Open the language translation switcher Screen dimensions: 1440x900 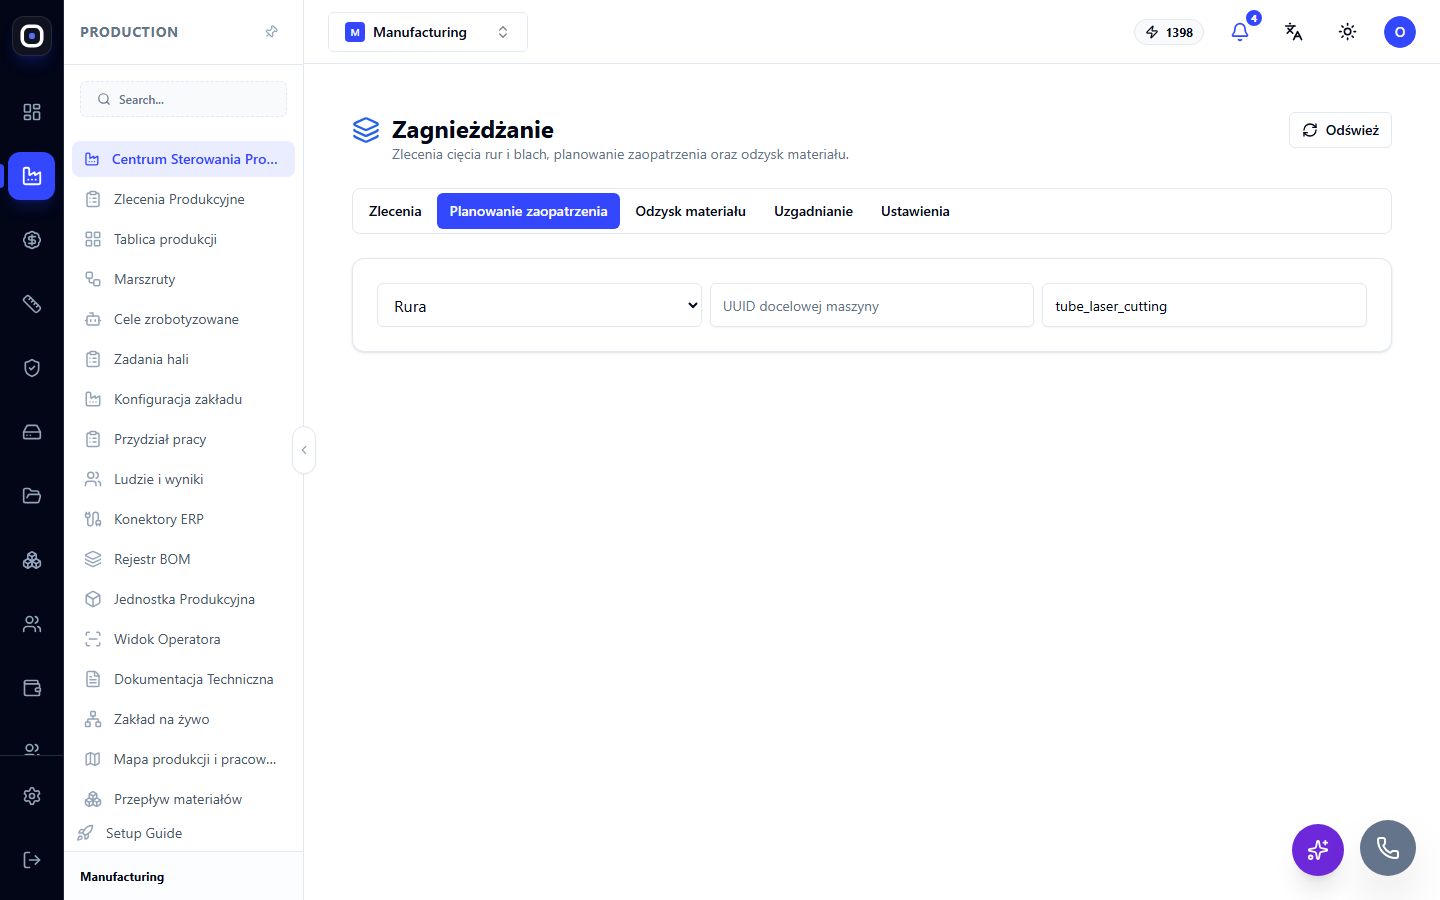pos(1293,32)
